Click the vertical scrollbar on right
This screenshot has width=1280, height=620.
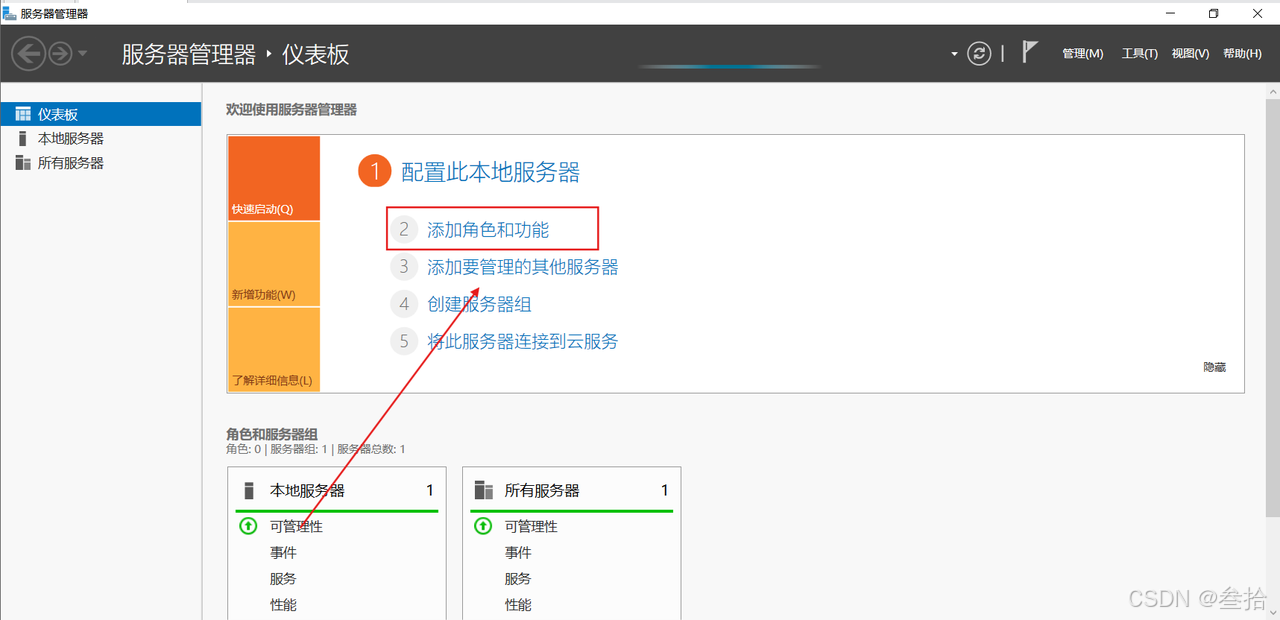tap(1271, 307)
